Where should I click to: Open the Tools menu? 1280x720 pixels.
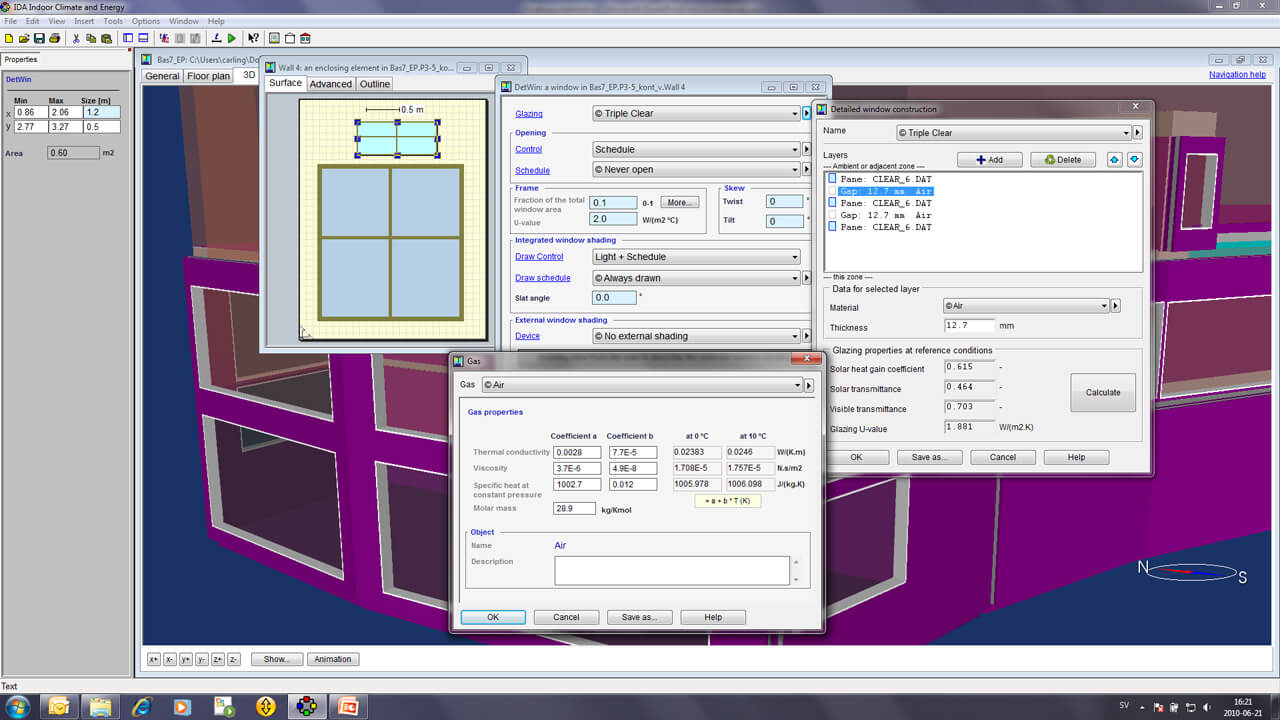[113, 21]
